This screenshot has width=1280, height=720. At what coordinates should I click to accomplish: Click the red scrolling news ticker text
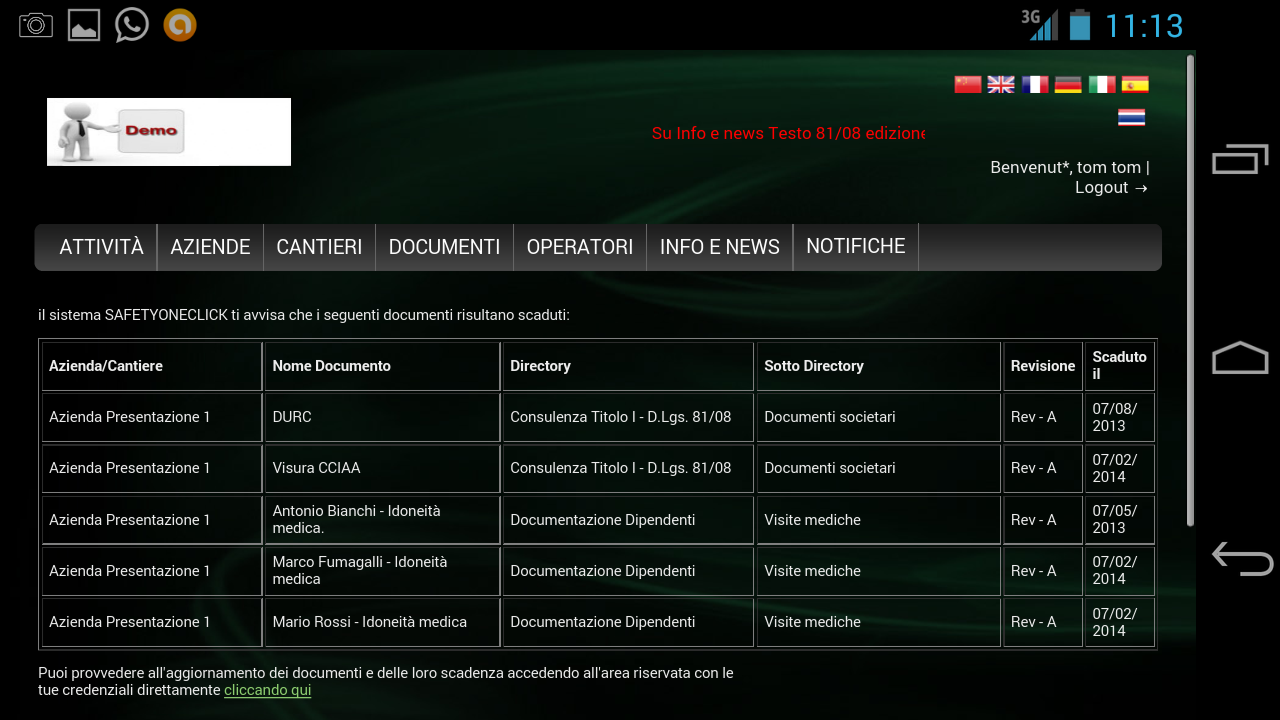coord(788,133)
